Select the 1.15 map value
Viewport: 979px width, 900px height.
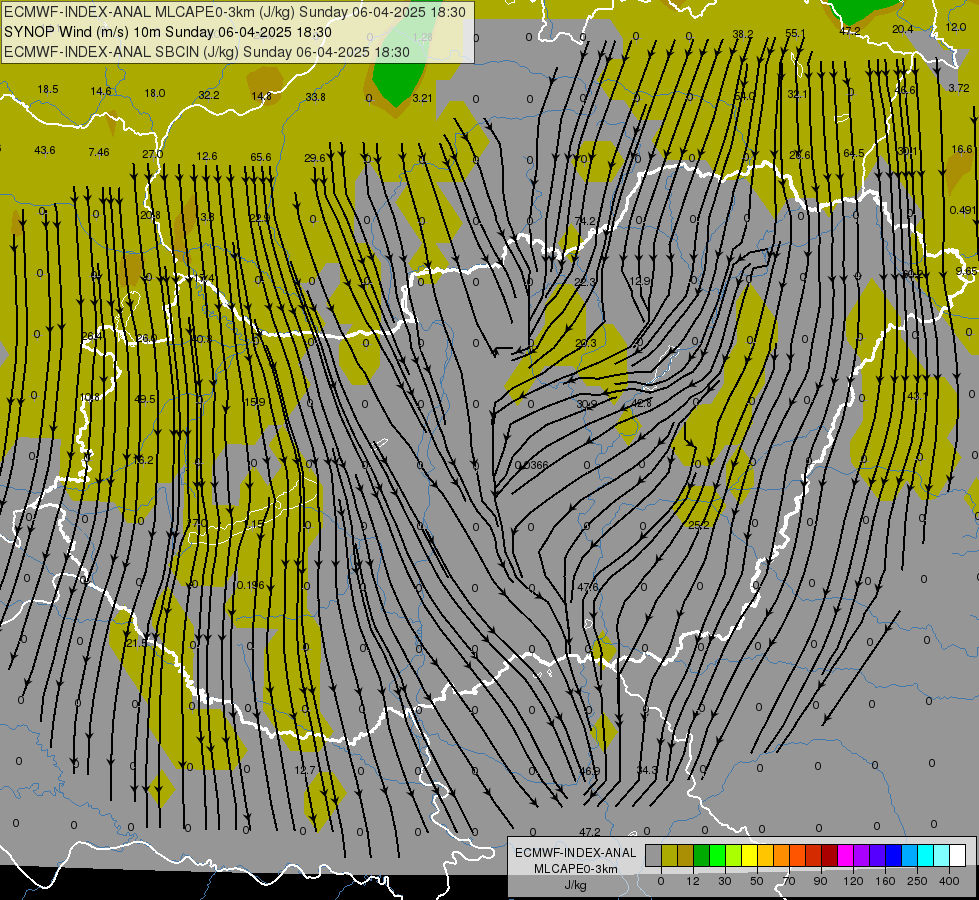point(253,525)
